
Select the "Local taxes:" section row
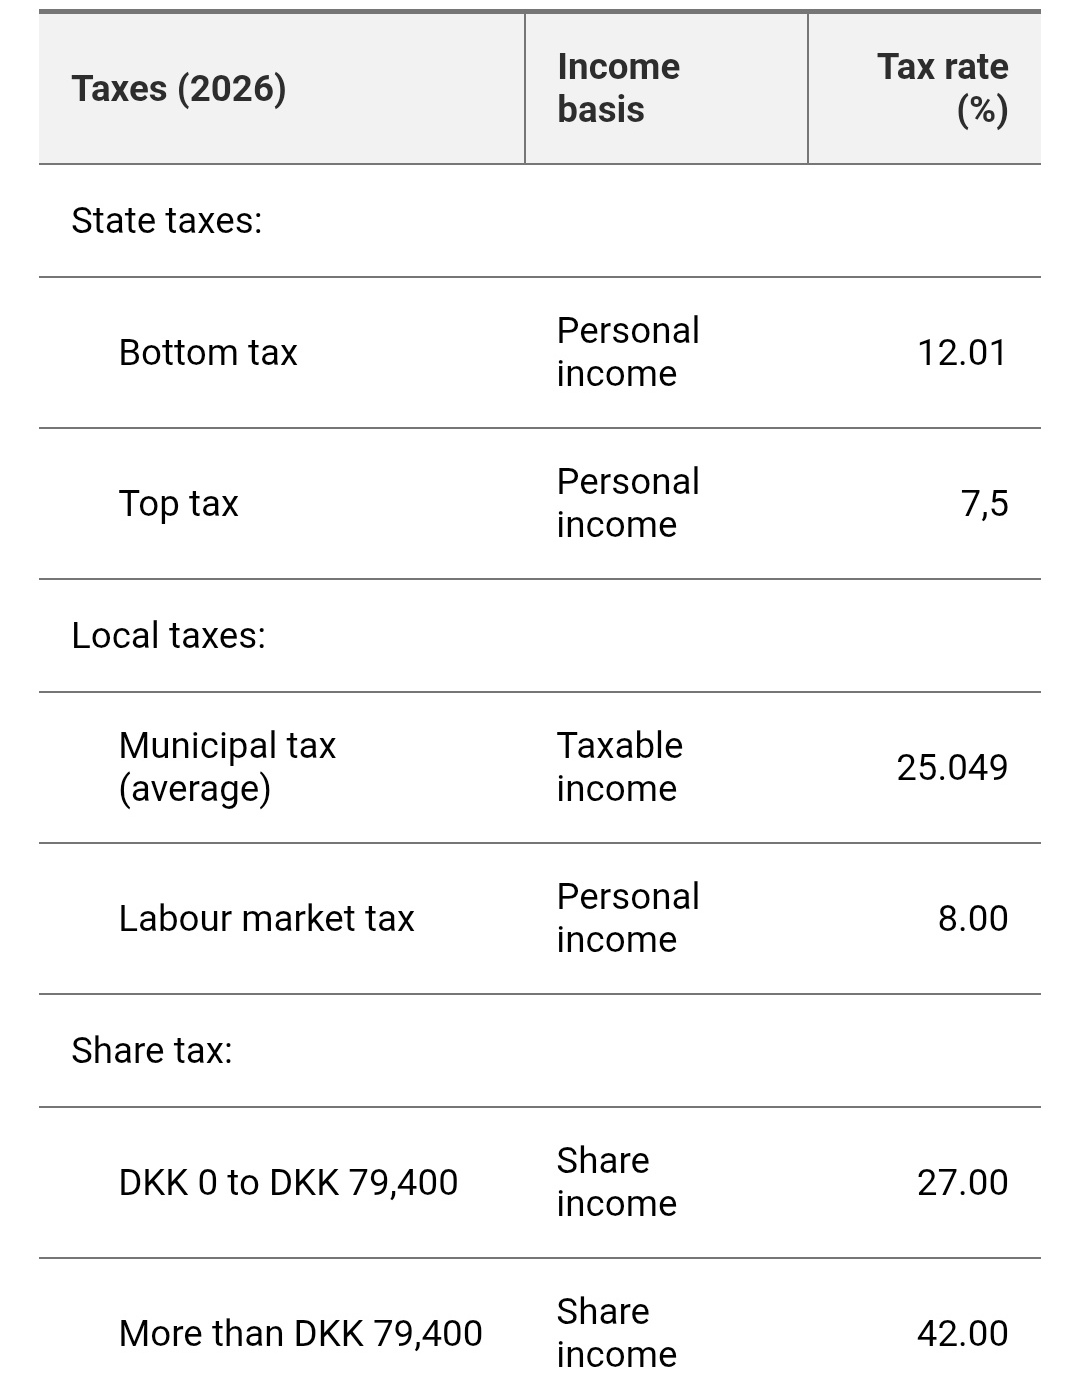169,636
